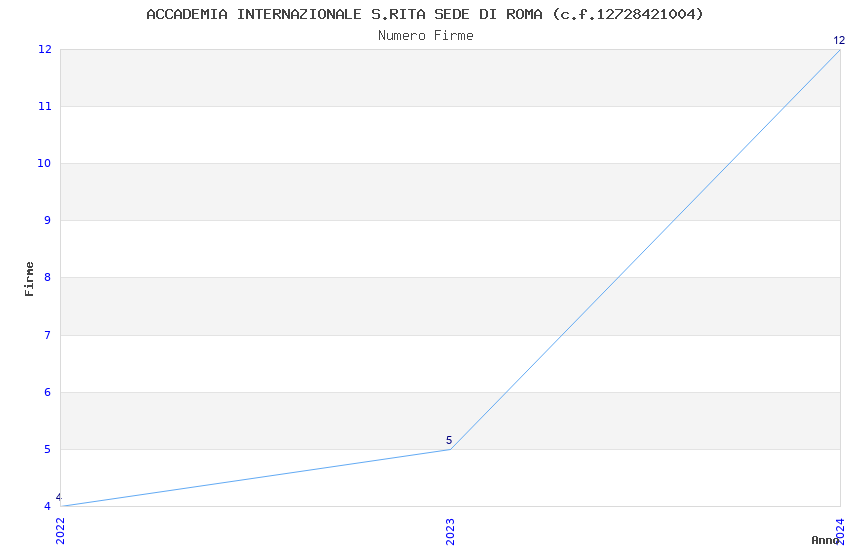Click y-axis tick label 10

click(x=44, y=163)
